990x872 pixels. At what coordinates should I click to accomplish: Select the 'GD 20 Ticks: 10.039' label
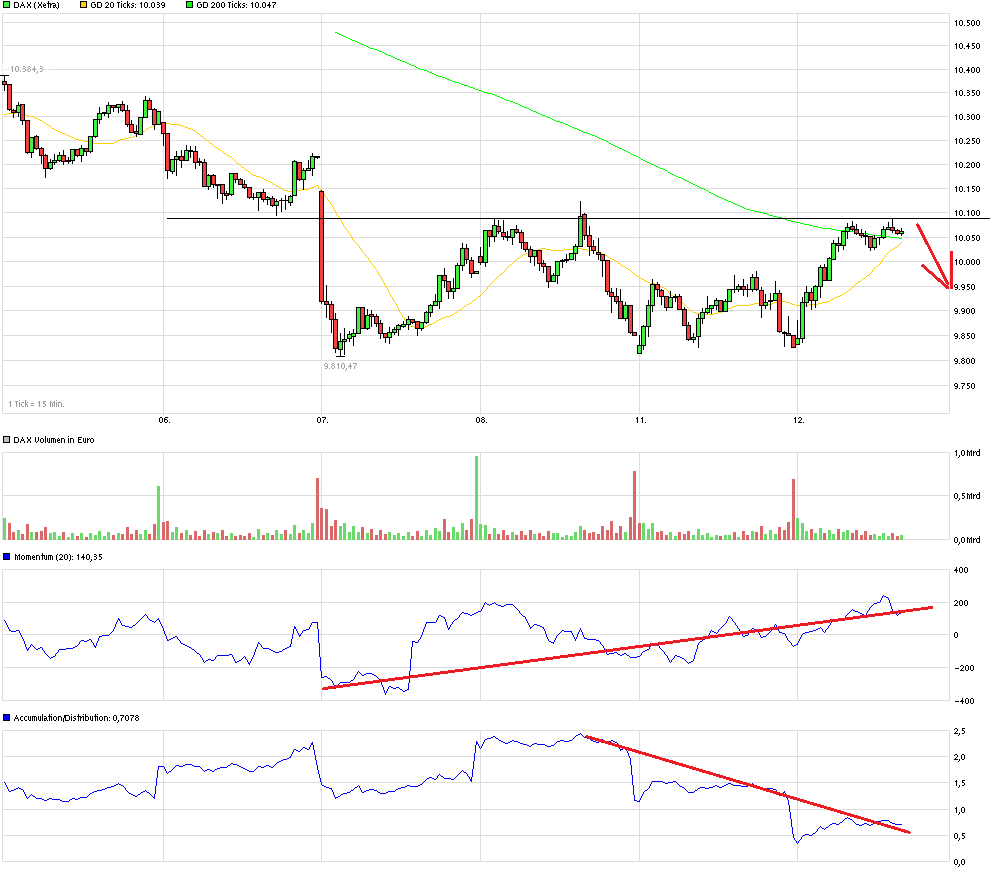tap(128, 5)
